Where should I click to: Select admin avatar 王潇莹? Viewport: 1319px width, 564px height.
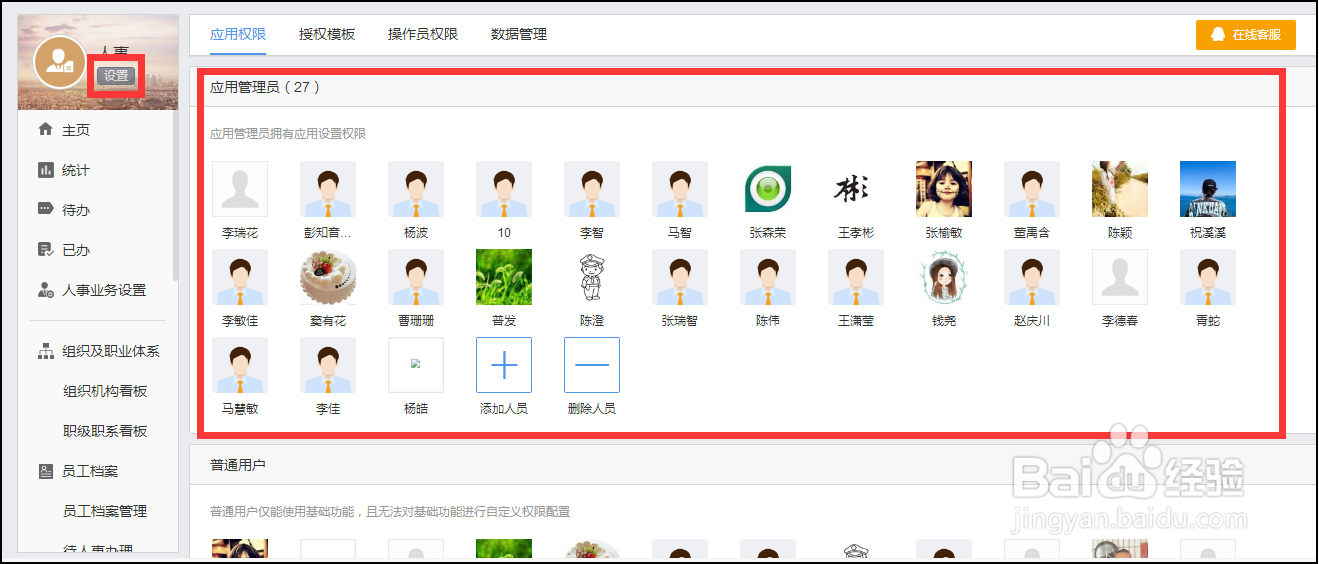click(856, 277)
